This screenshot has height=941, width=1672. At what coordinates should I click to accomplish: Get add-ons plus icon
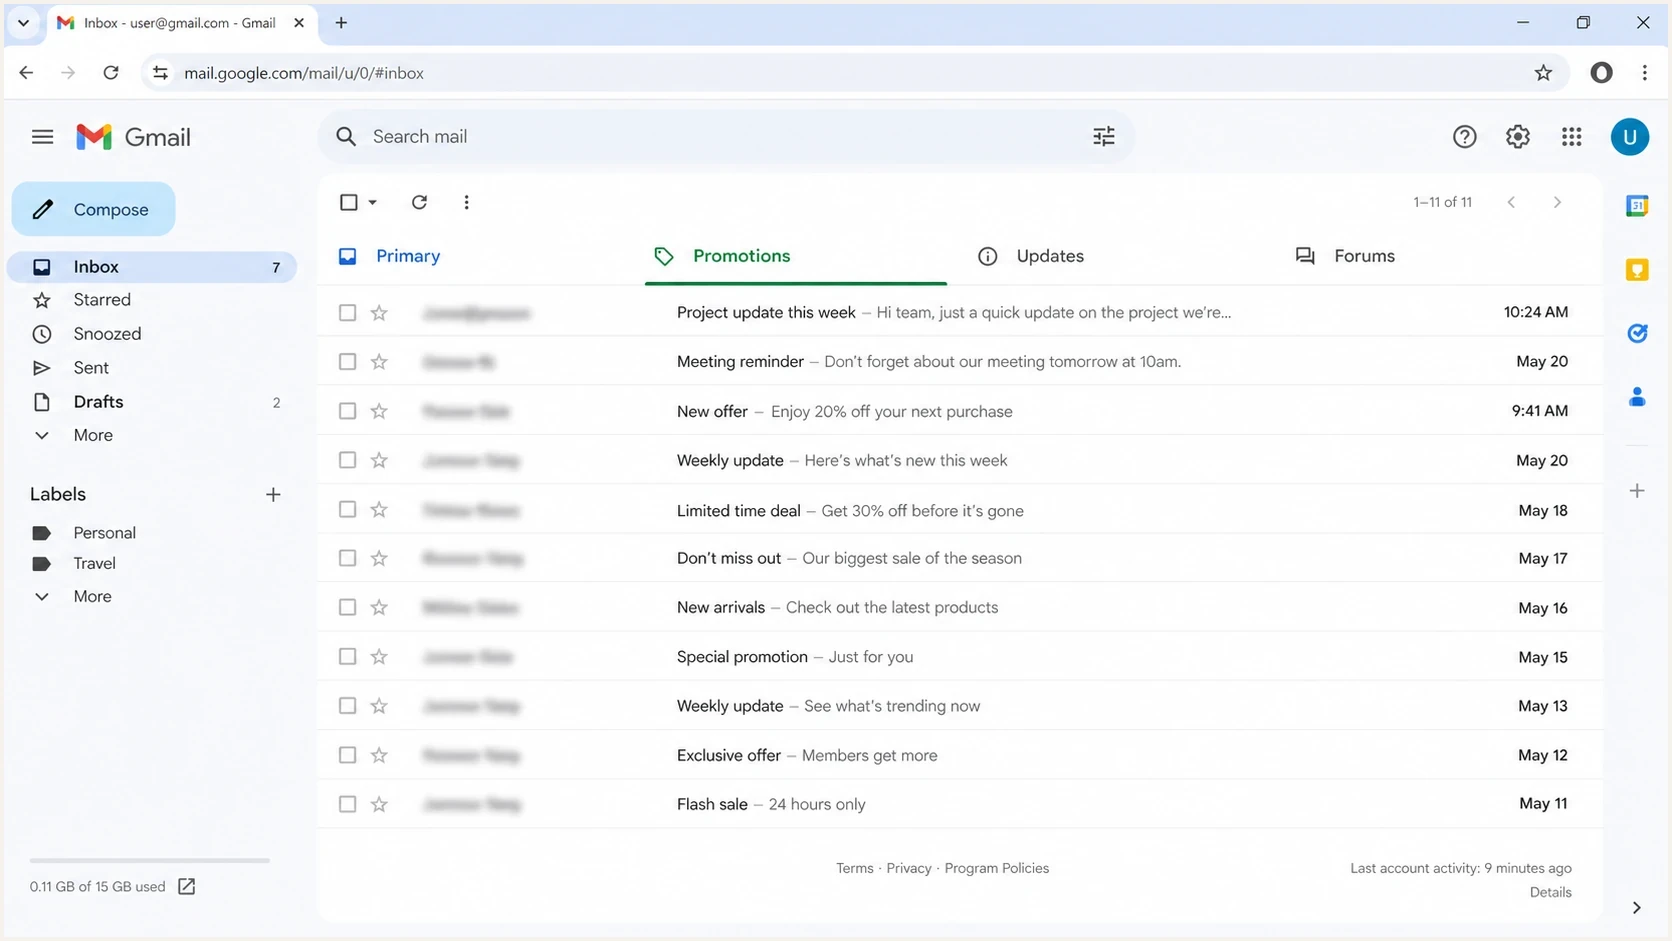[x=1636, y=491]
